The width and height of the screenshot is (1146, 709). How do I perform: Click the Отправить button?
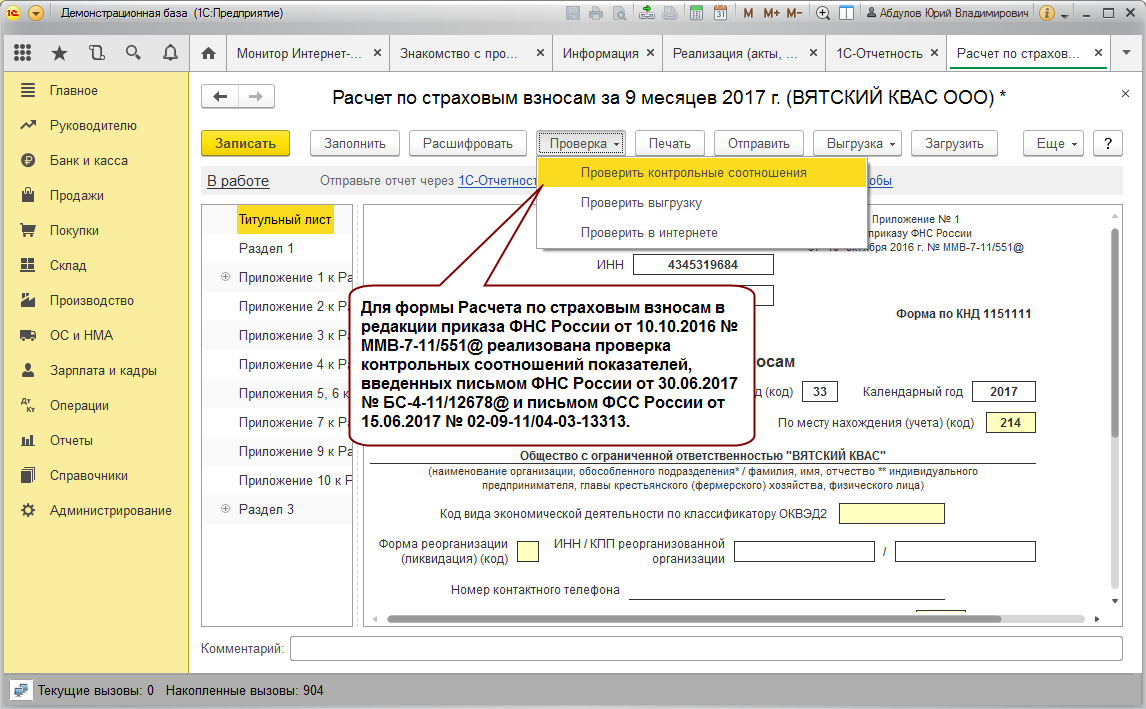tap(759, 143)
